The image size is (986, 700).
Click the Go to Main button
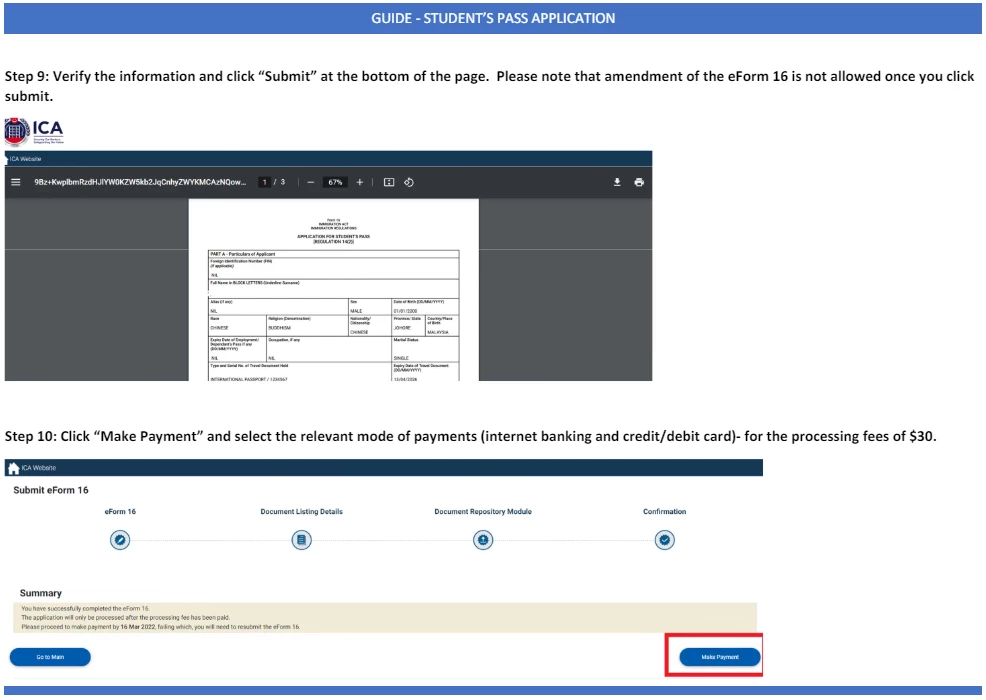click(50, 657)
